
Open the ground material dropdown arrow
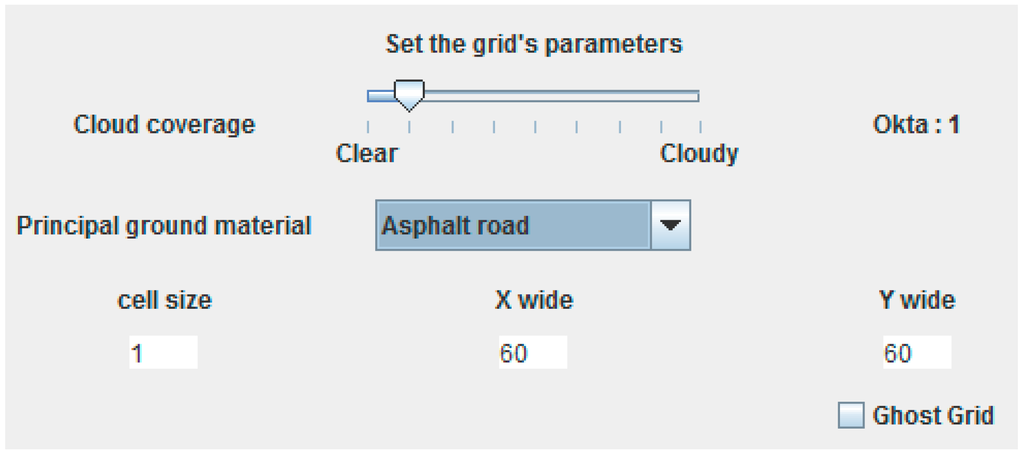tap(670, 225)
